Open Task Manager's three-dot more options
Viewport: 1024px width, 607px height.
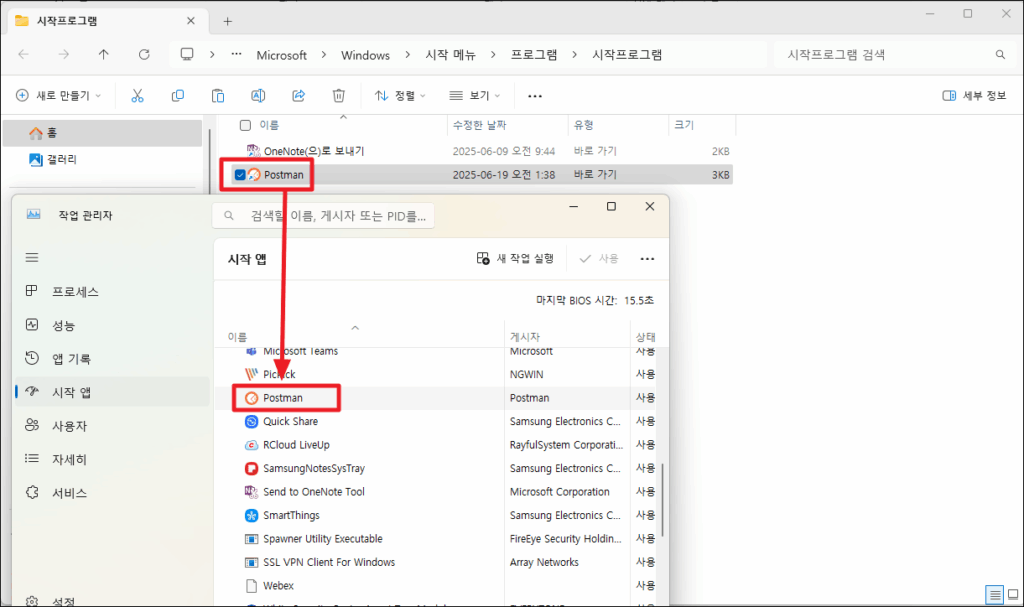click(647, 259)
